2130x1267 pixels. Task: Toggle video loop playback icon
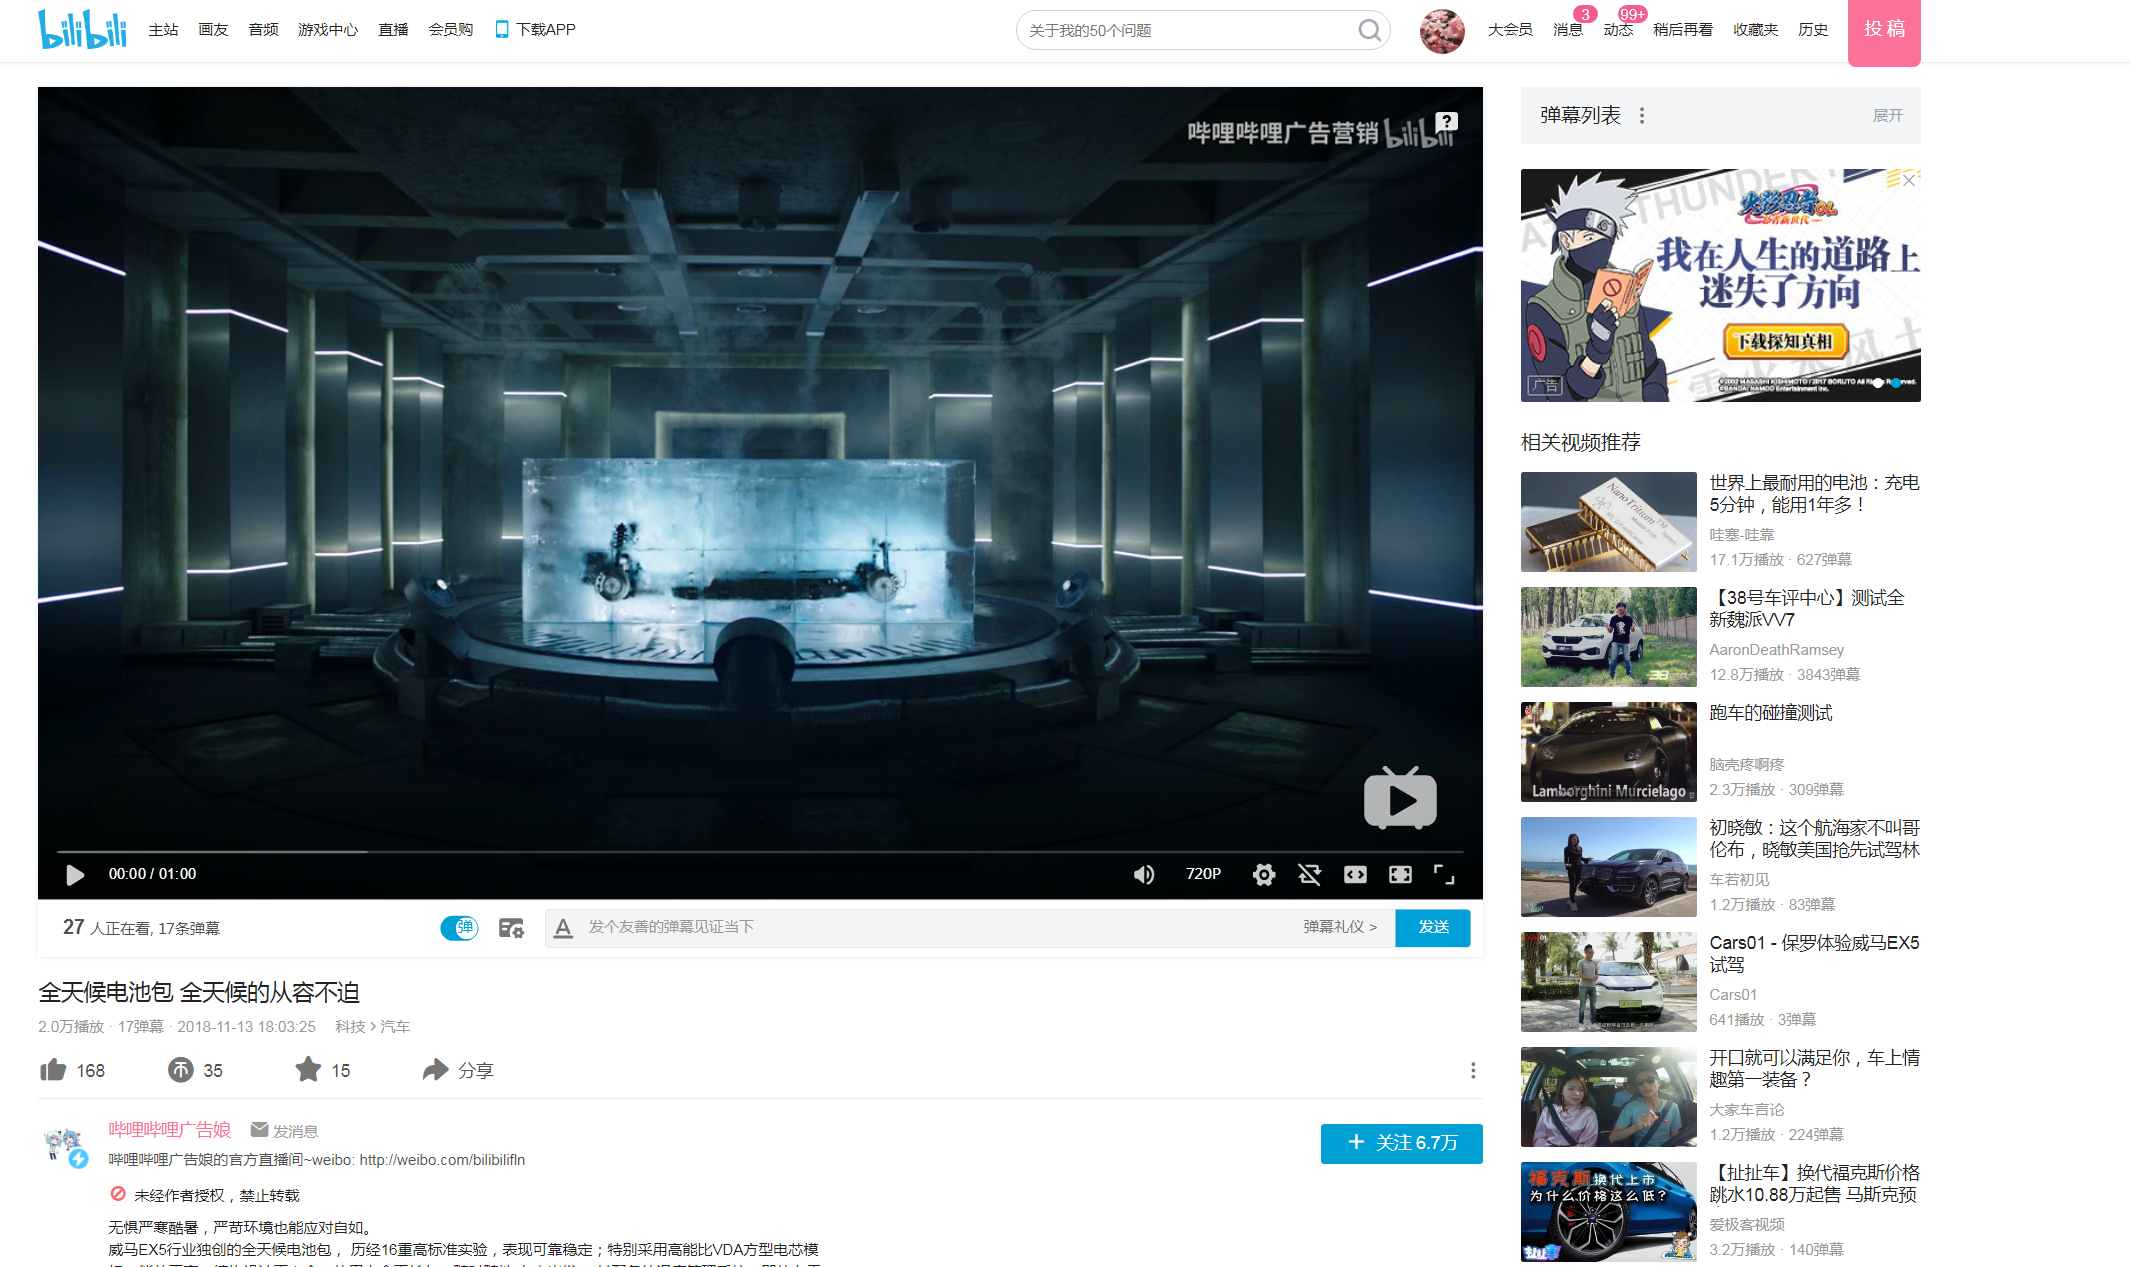tap(1309, 875)
